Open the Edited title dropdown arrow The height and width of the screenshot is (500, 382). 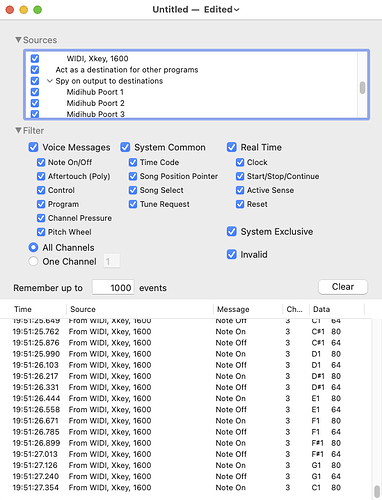pos(236,10)
